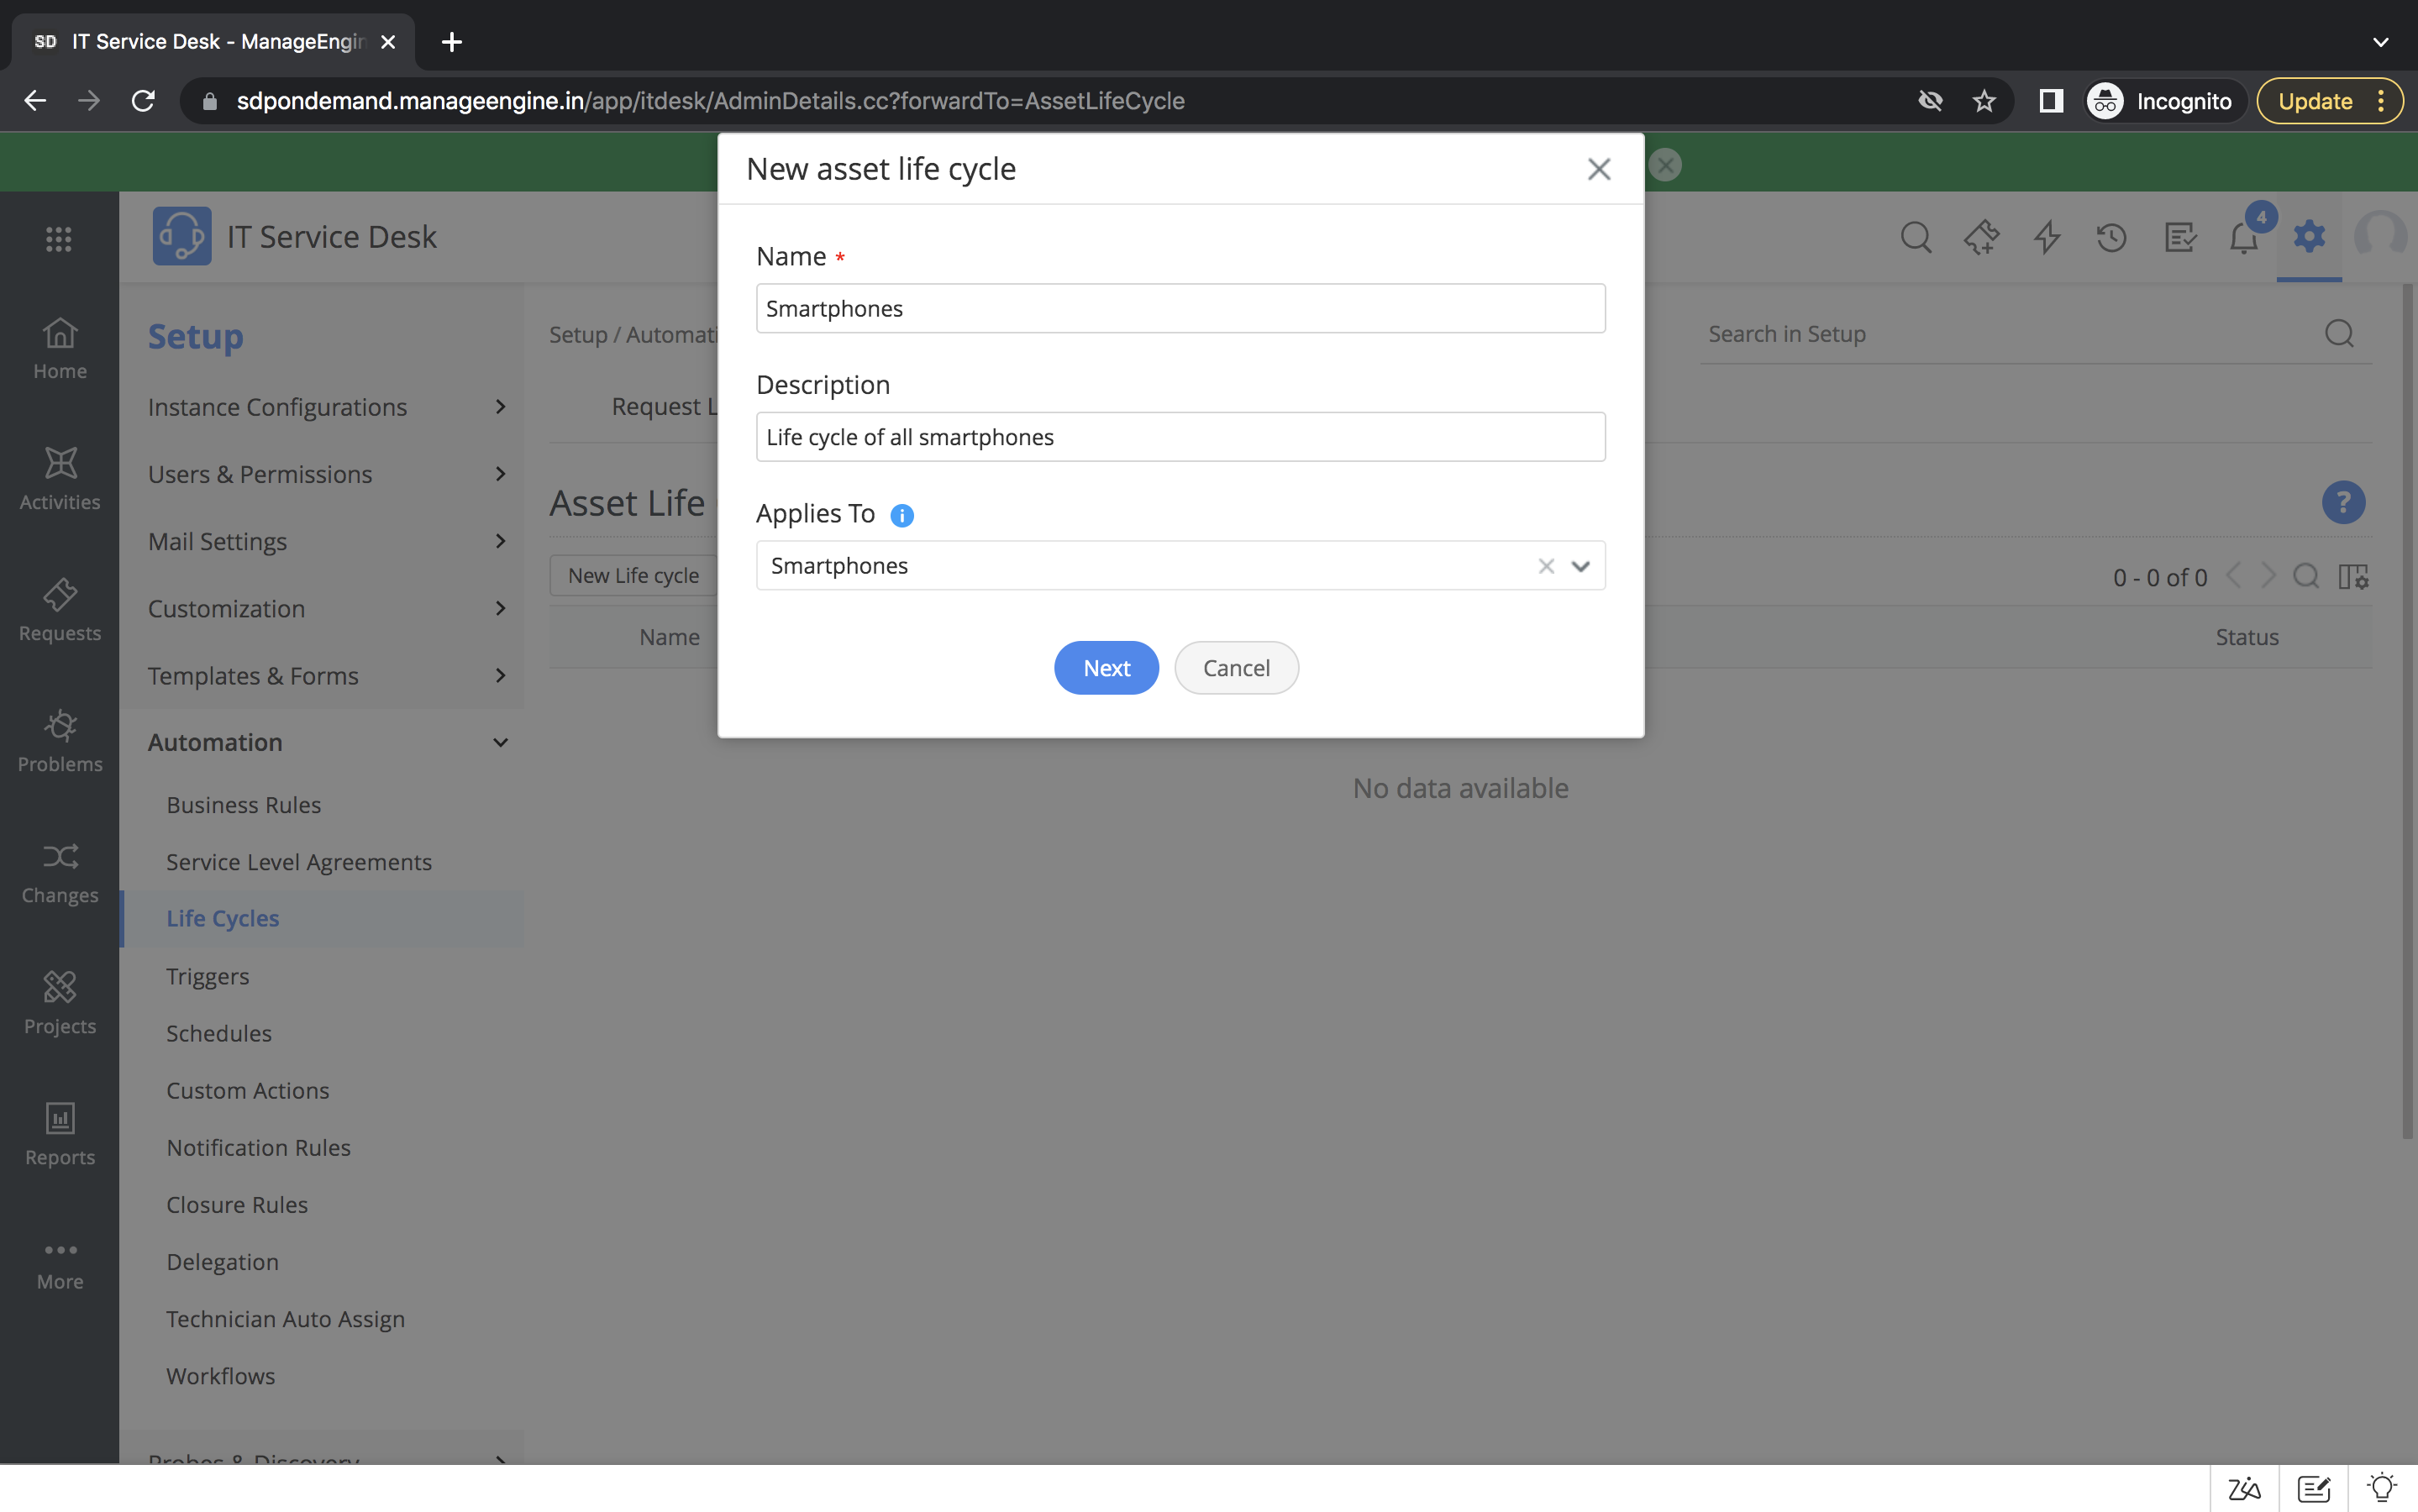2418x1512 pixels.
Task: Click the Name input field
Action: pos(1180,308)
